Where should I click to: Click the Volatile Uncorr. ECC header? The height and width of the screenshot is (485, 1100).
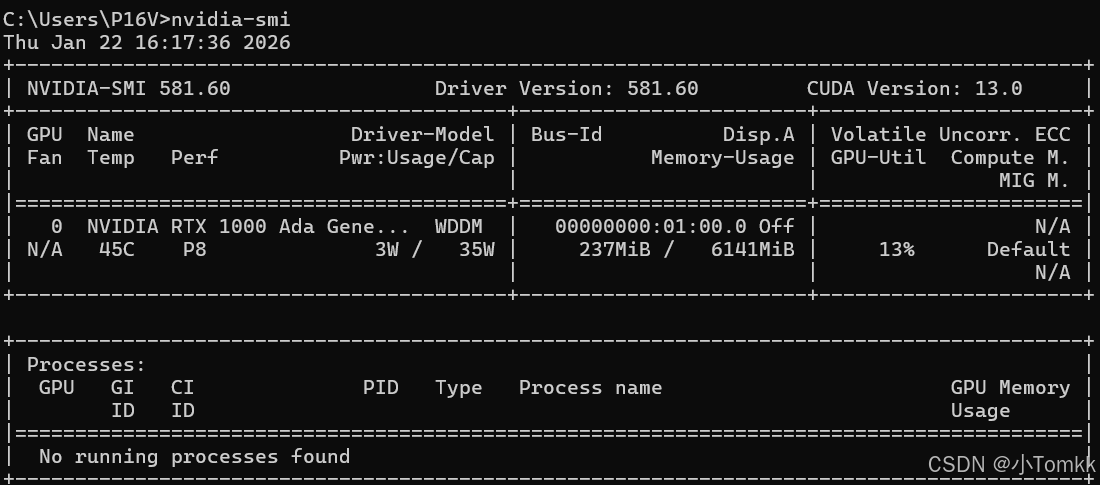(951, 134)
